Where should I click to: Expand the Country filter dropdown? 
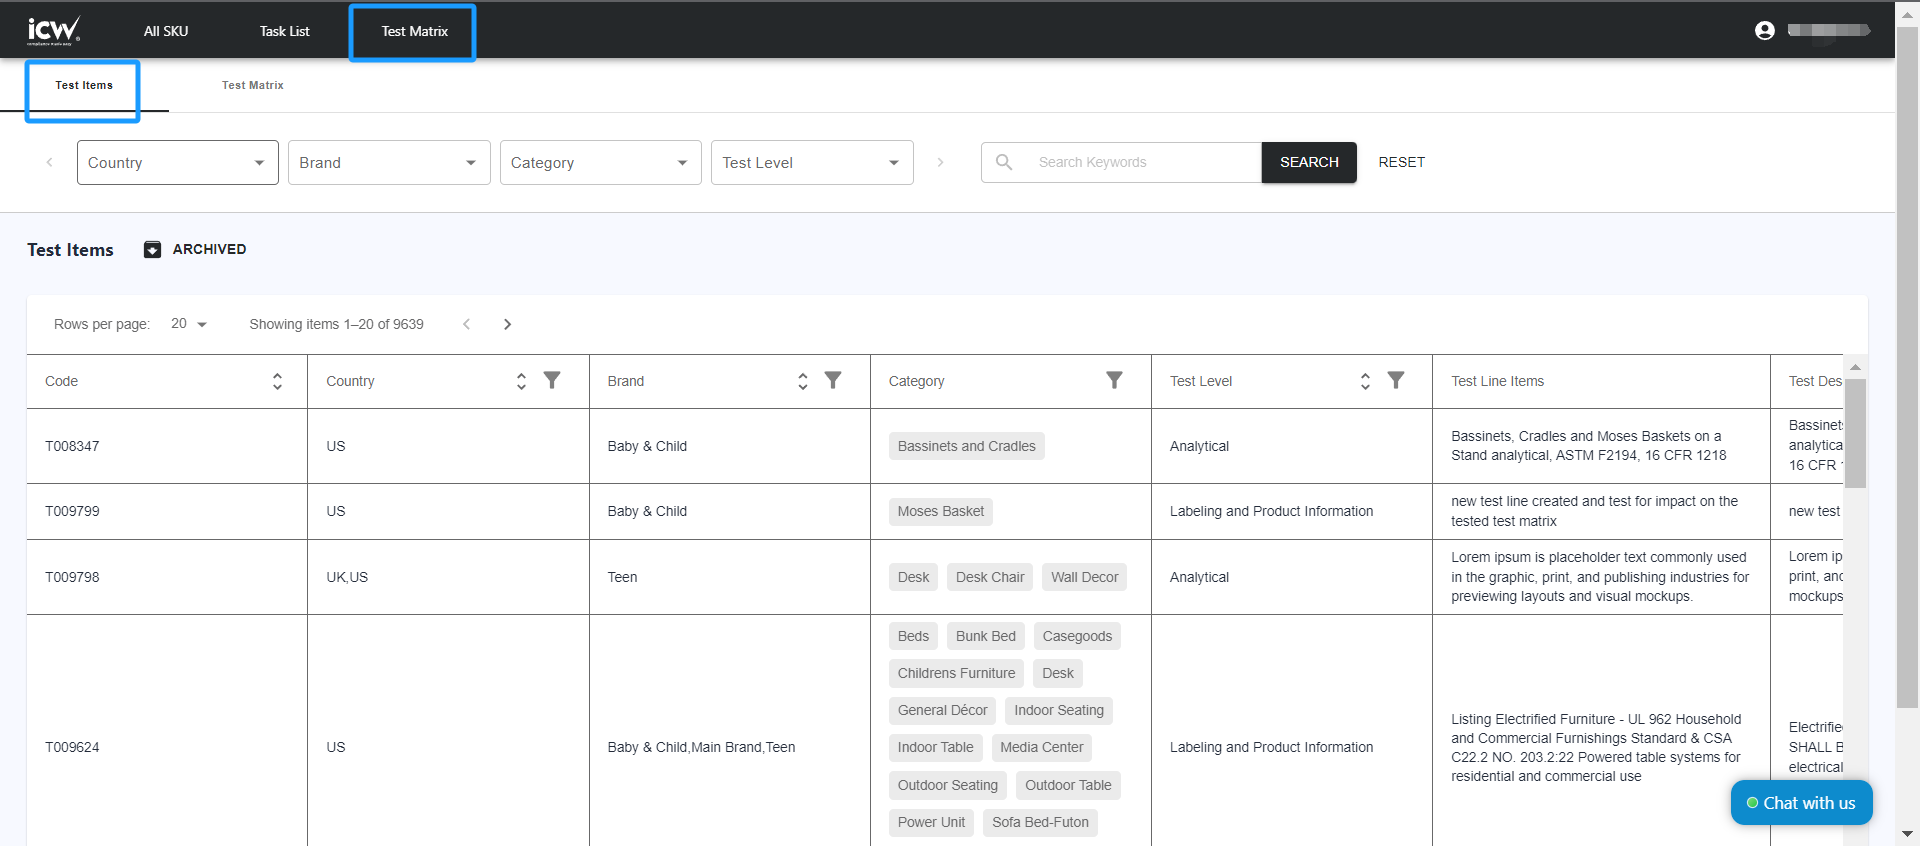tap(177, 163)
